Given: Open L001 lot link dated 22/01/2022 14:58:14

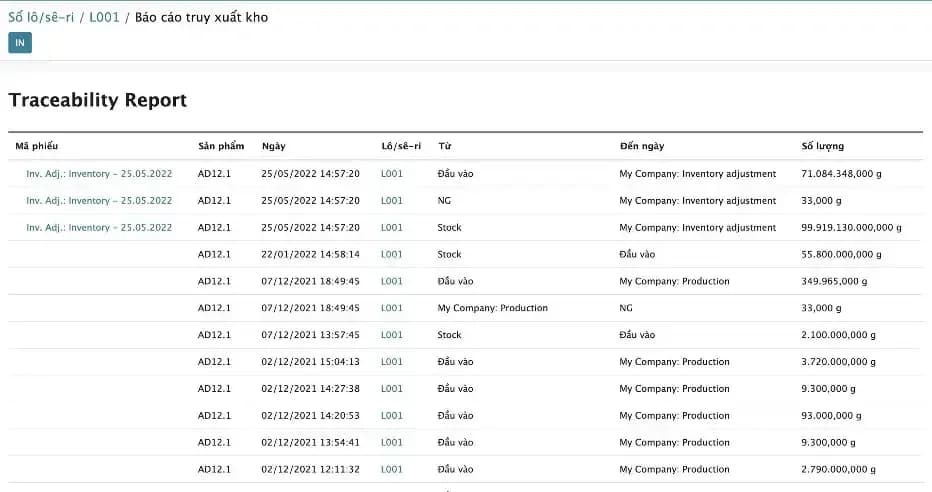Looking at the screenshot, I should pos(392,254).
